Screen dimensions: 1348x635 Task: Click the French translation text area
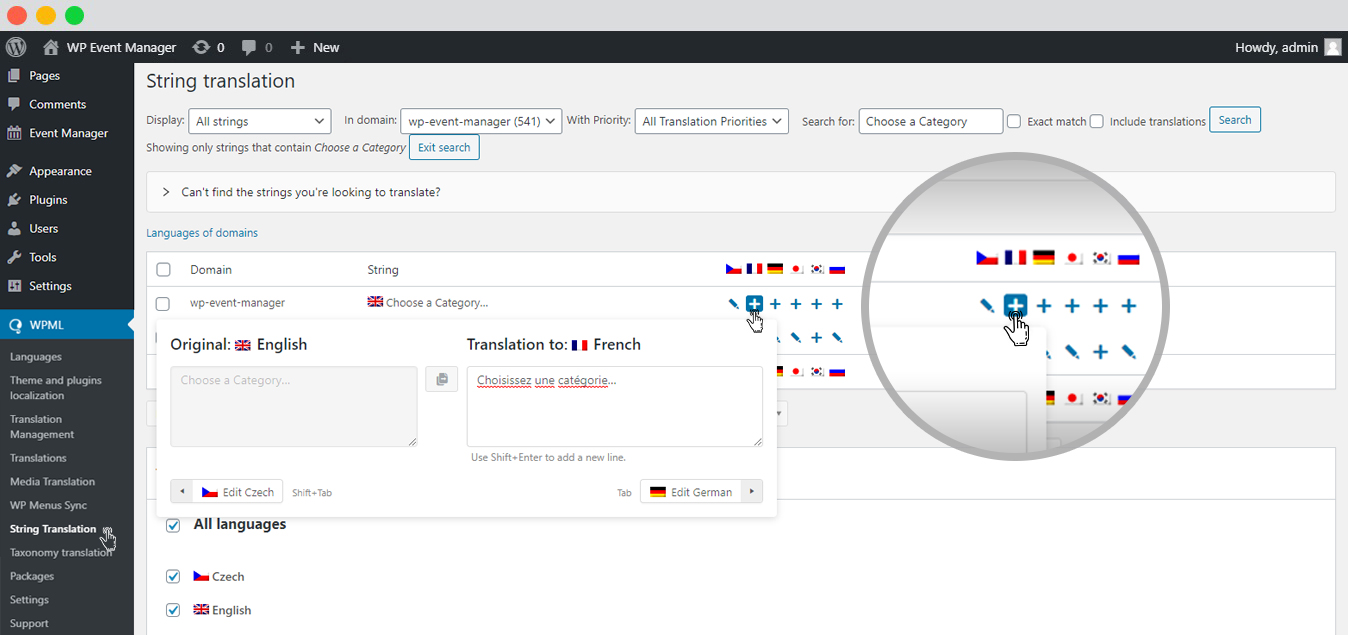[615, 407]
